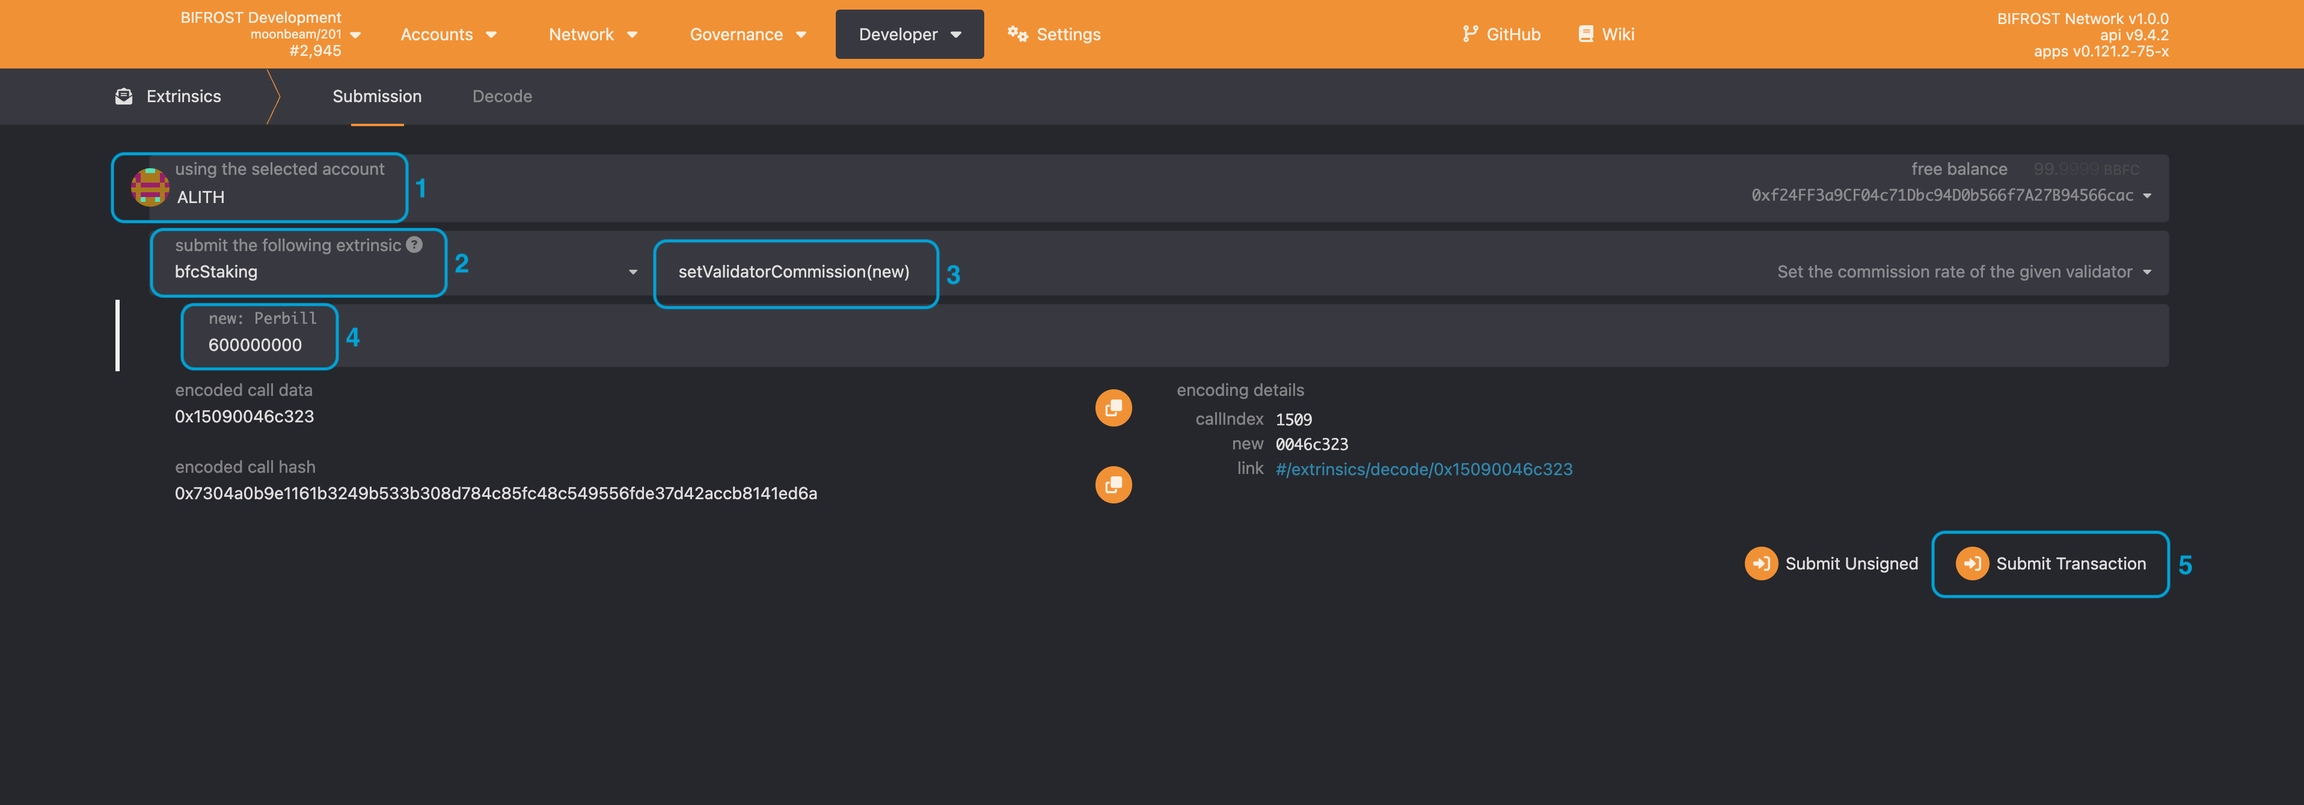This screenshot has height=805, width=2304.
Task: Click the Settings gear icon
Action: [x=1017, y=34]
